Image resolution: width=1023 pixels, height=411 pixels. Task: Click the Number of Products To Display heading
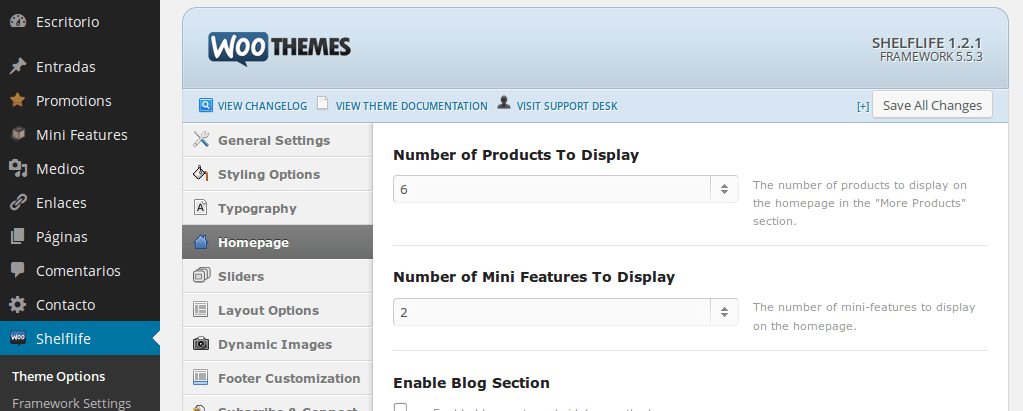point(516,155)
